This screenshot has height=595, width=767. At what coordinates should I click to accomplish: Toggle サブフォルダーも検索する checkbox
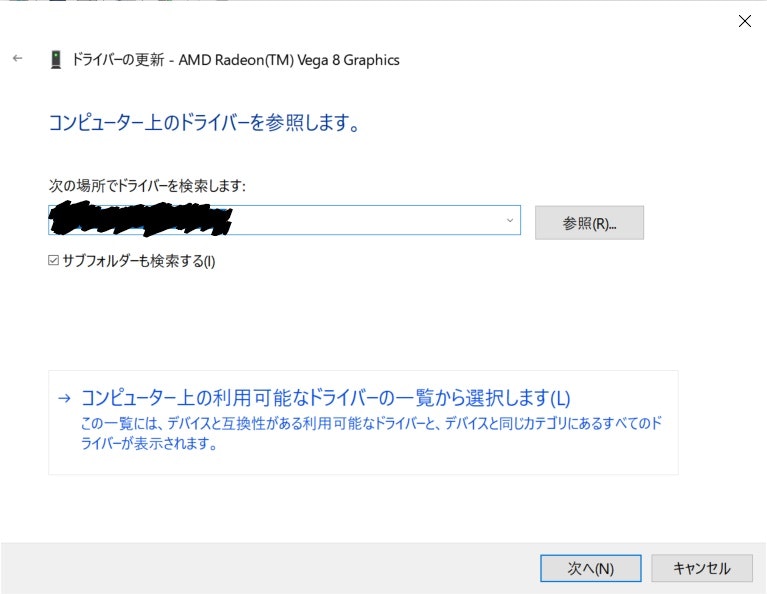coord(53,260)
